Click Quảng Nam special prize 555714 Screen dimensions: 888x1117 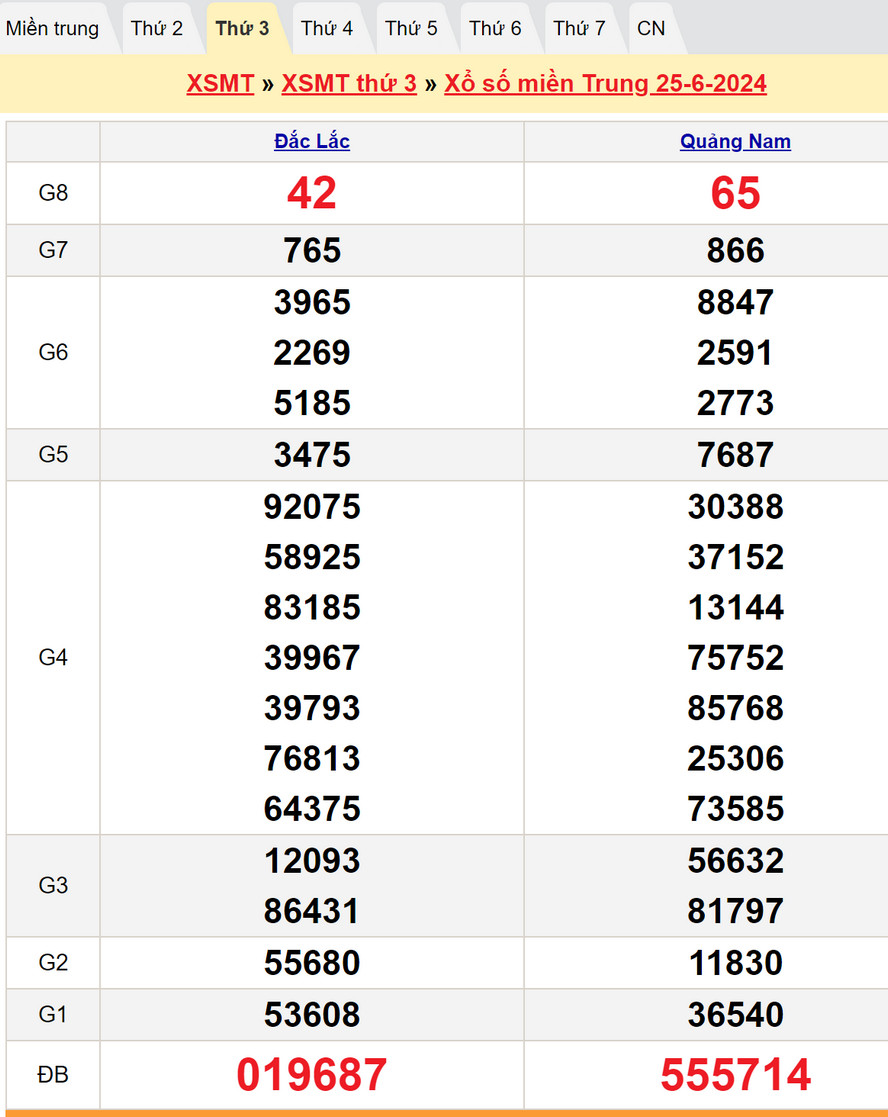point(735,1075)
